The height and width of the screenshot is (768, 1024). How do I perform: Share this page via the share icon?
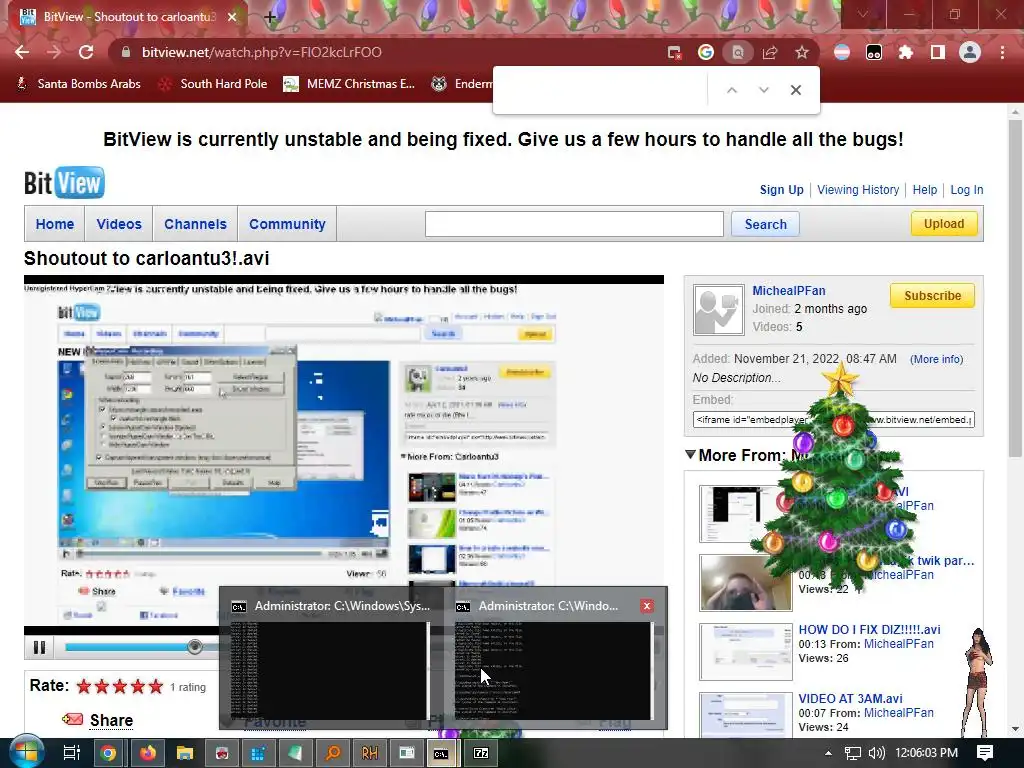pyautogui.click(x=770, y=52)
